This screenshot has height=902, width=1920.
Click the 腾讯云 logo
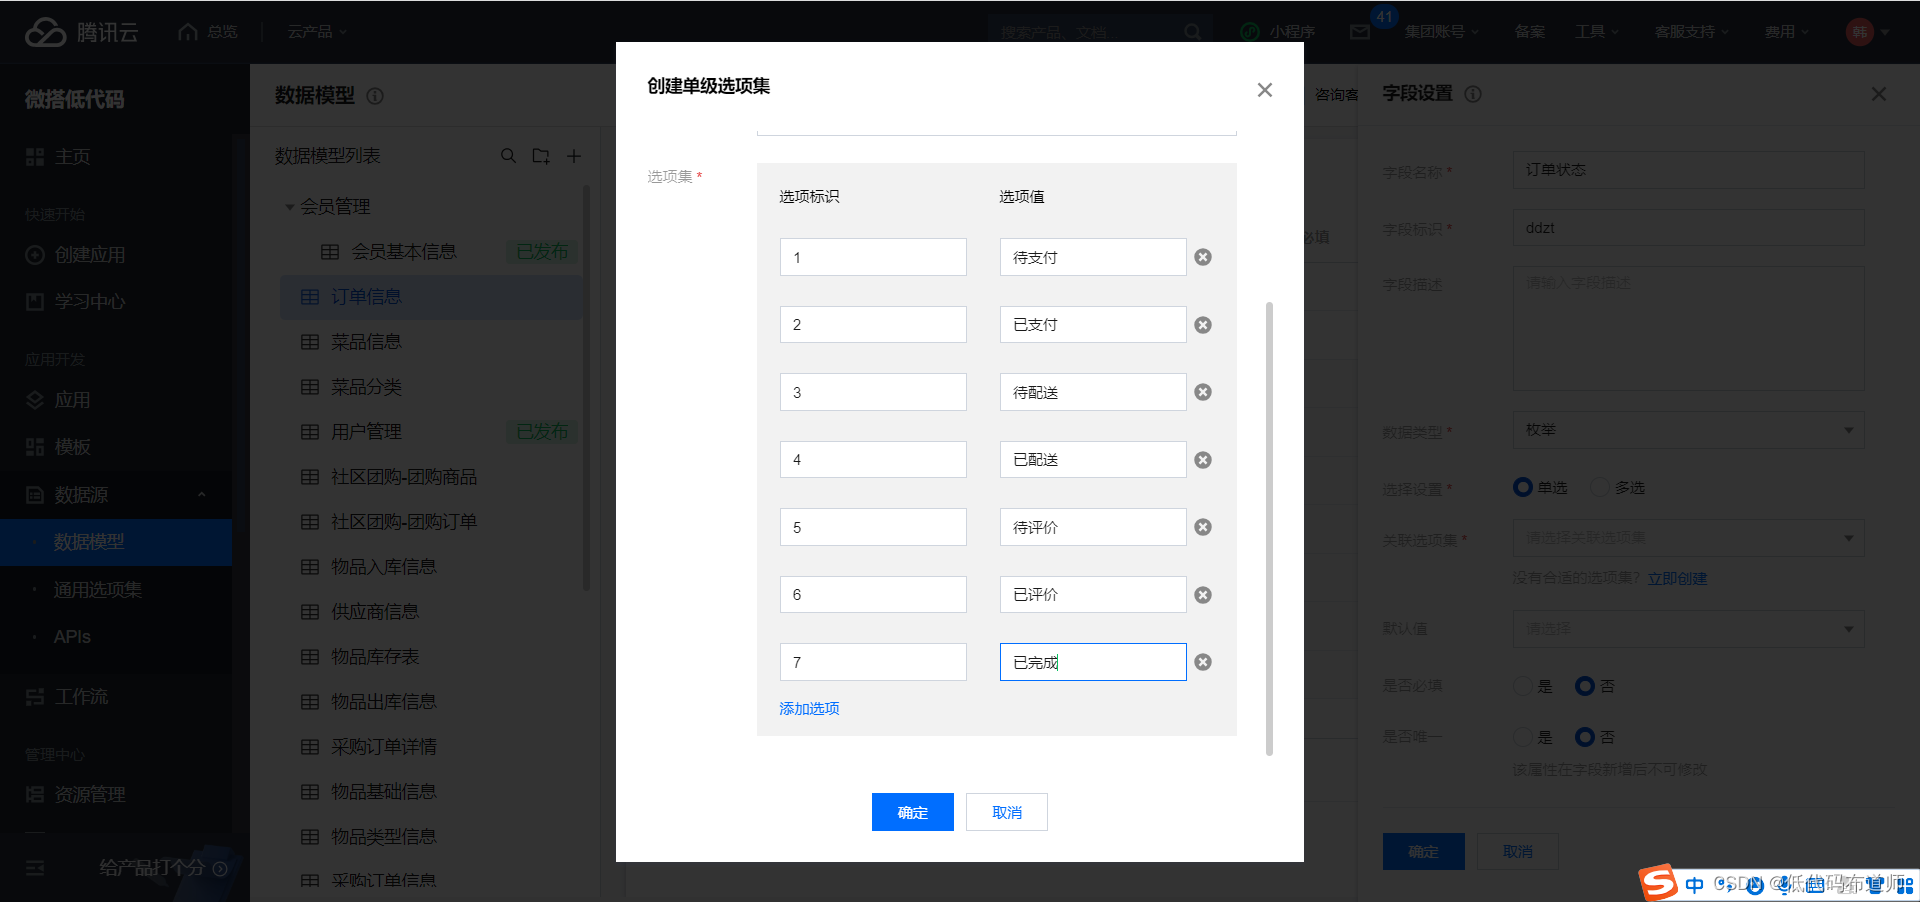pyautogui.click(x=81, y=32)
